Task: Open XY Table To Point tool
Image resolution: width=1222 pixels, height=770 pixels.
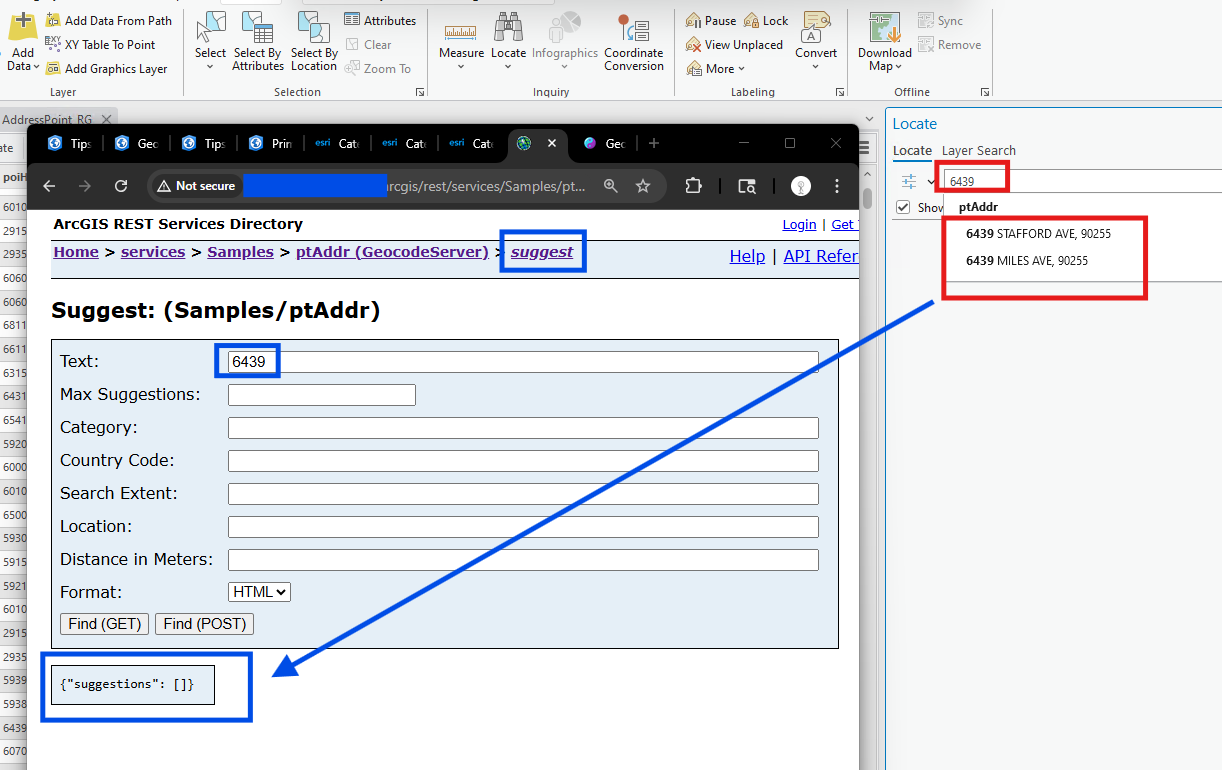Action: click(x=101, y=45)
